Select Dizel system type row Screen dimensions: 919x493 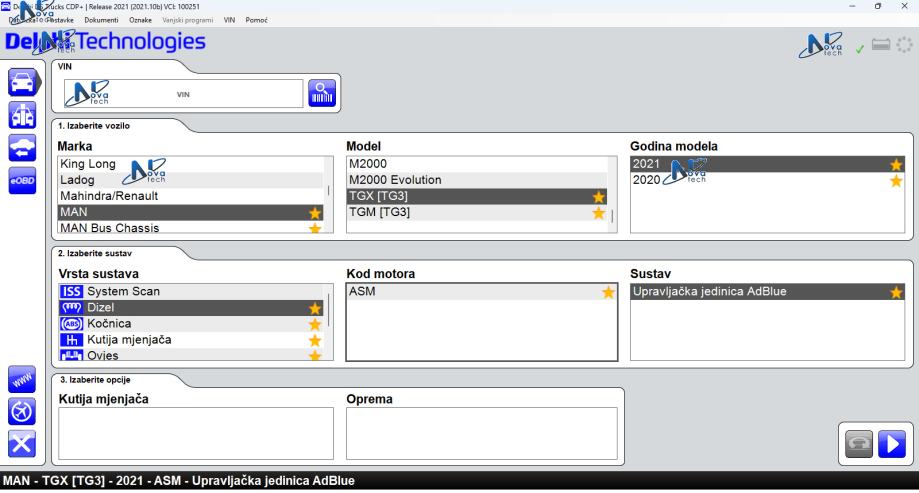(190, 308)
